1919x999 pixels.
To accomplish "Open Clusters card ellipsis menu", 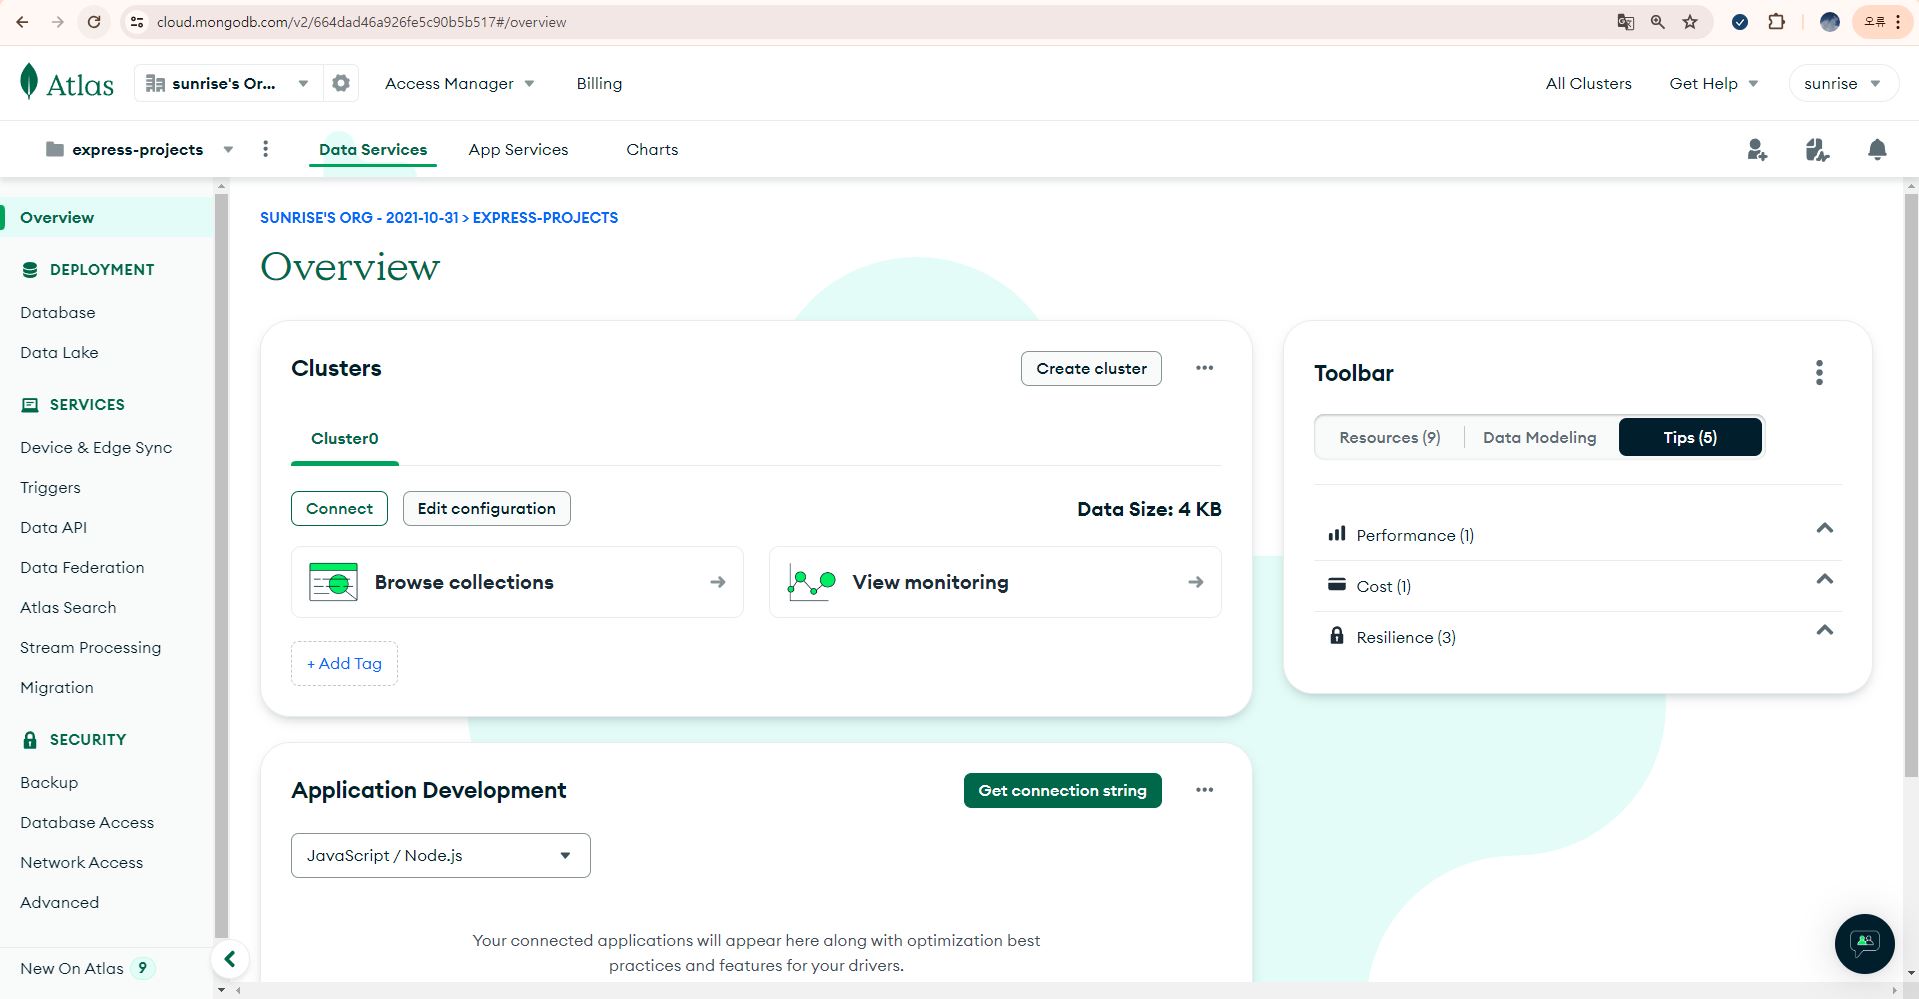I will click(x=1204, y=368).
